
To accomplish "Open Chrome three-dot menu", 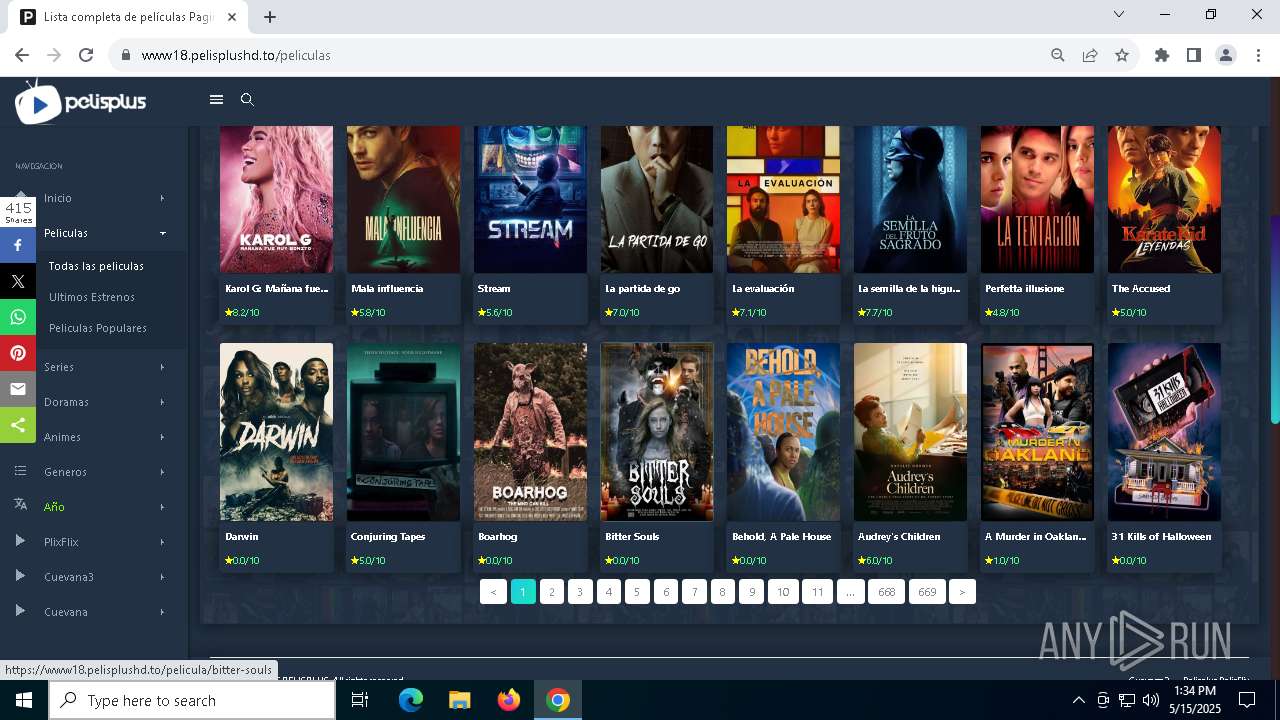I will click(1257, 55).
